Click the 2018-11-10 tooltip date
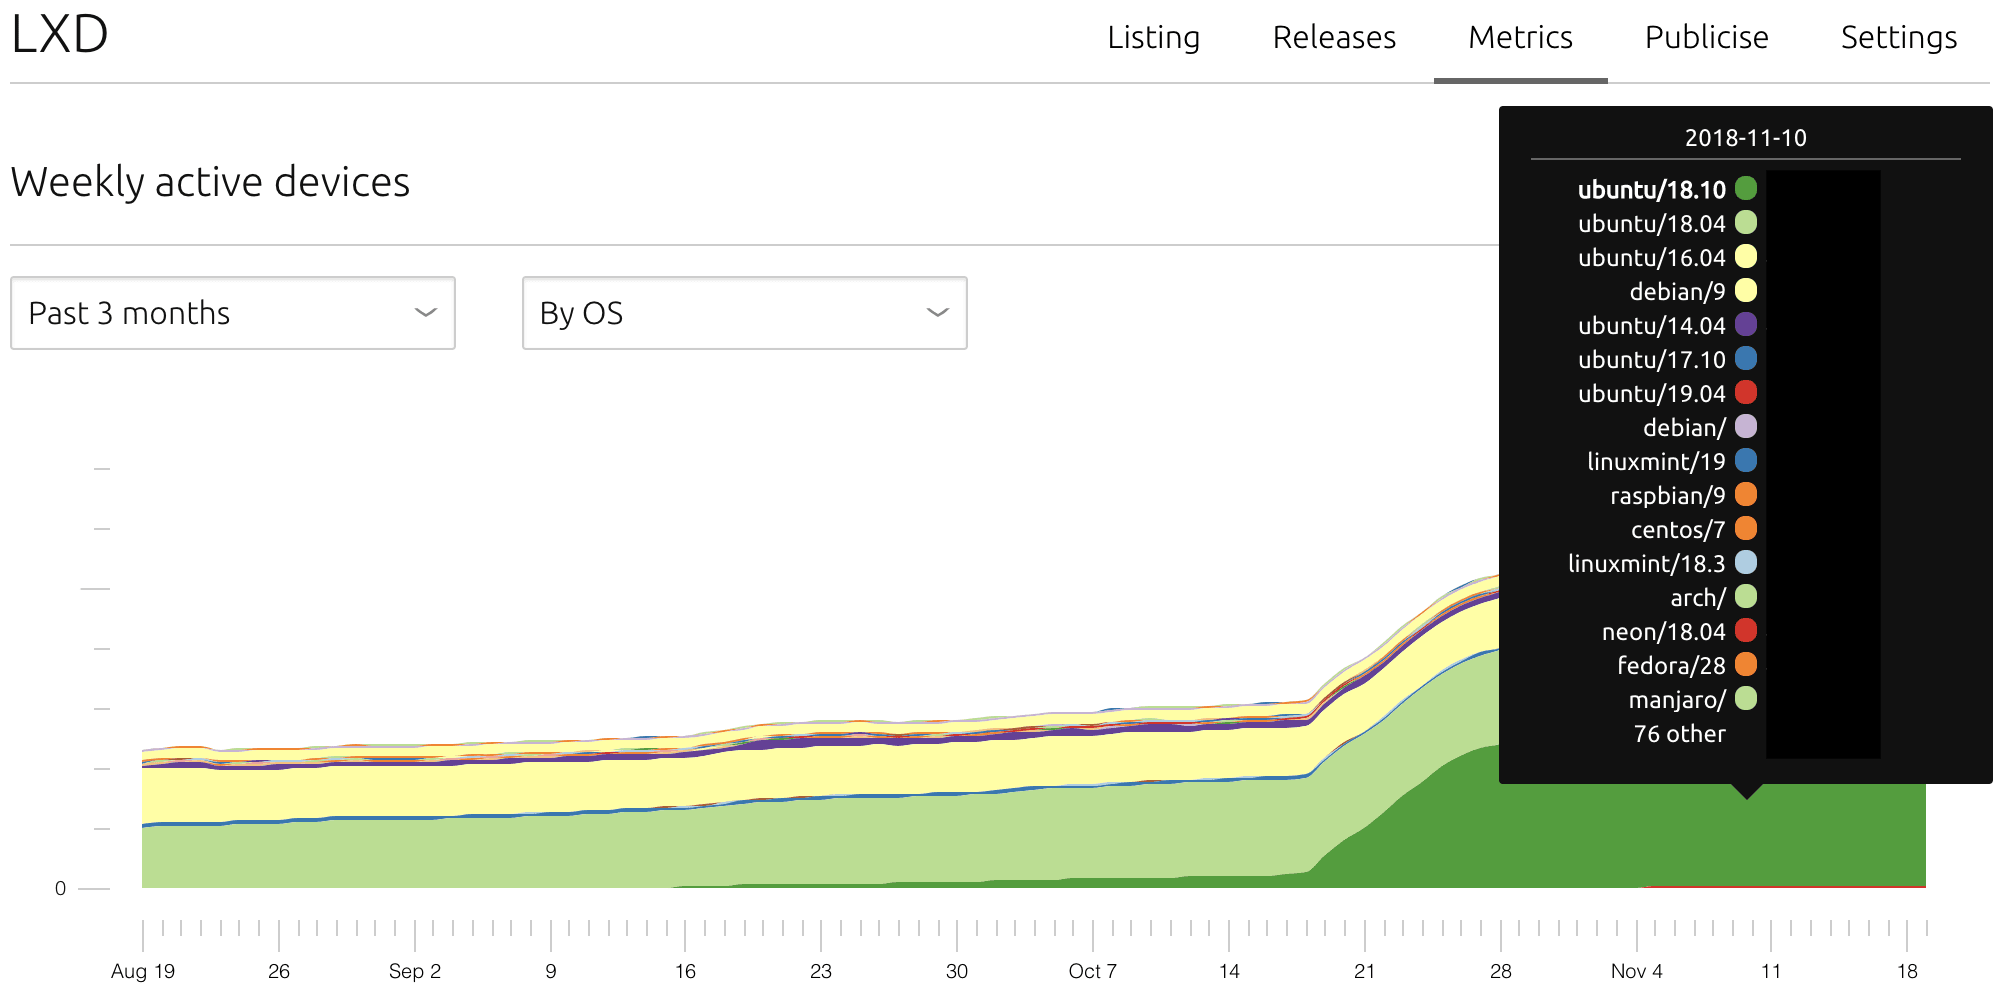Screen dimensions: 2000x1000 (x=1746, y=138)
